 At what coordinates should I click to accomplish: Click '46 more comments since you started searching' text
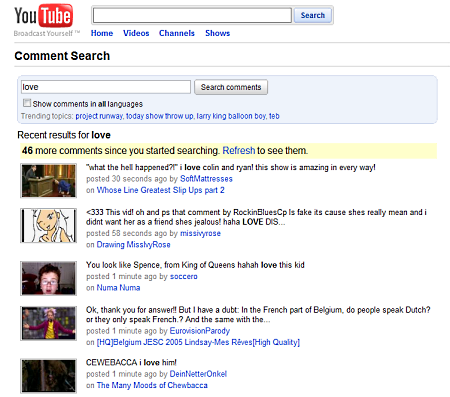(x=121, y=151)
